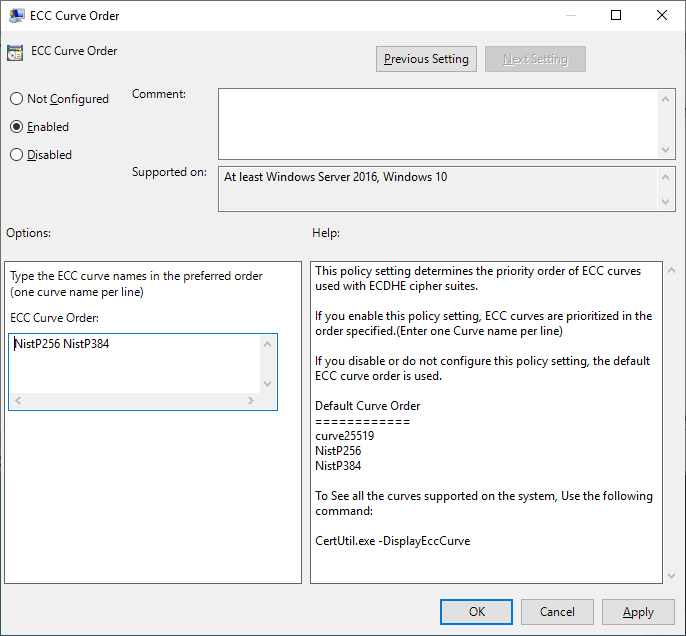Click 'At least Windows Server 2016, Windows 10' text
The width and height of the screenshot is (686, 636).
[336, 177]
